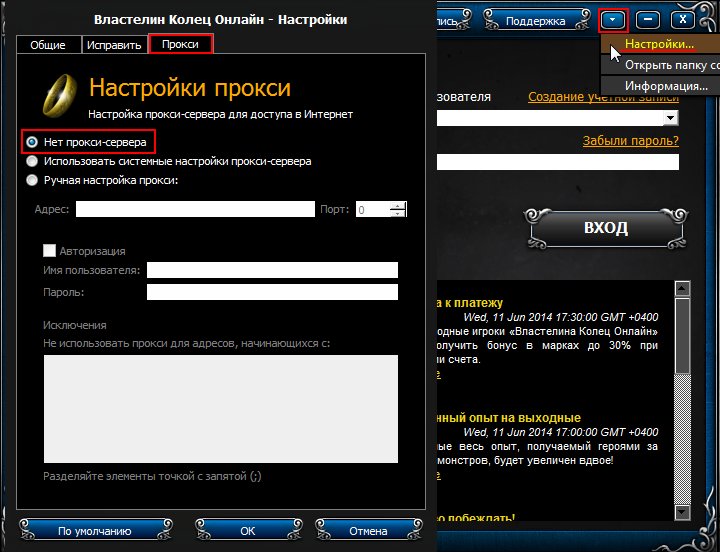720x552 pixels.
Task: Enable the Авторизация checkbox
Action: click(x=49, y=251)
